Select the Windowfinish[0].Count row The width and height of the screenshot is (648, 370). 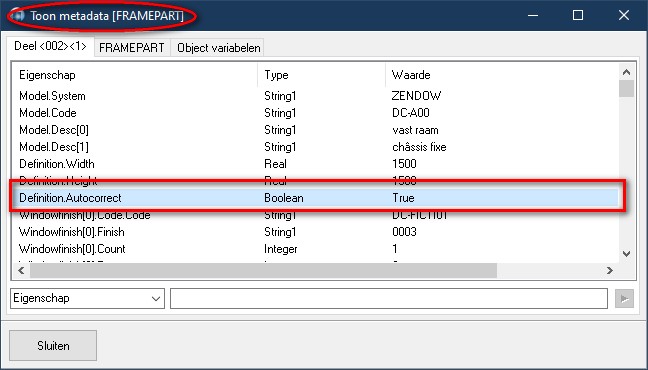(316, 249)
